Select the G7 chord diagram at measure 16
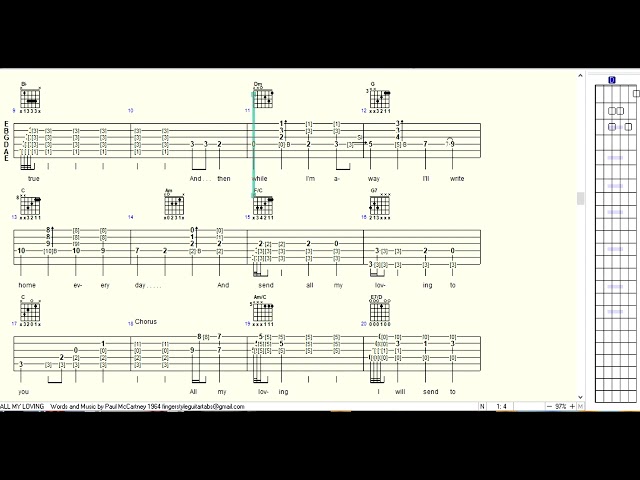The height and width of the screenshot is (480, 640). [x=380, y=204]
